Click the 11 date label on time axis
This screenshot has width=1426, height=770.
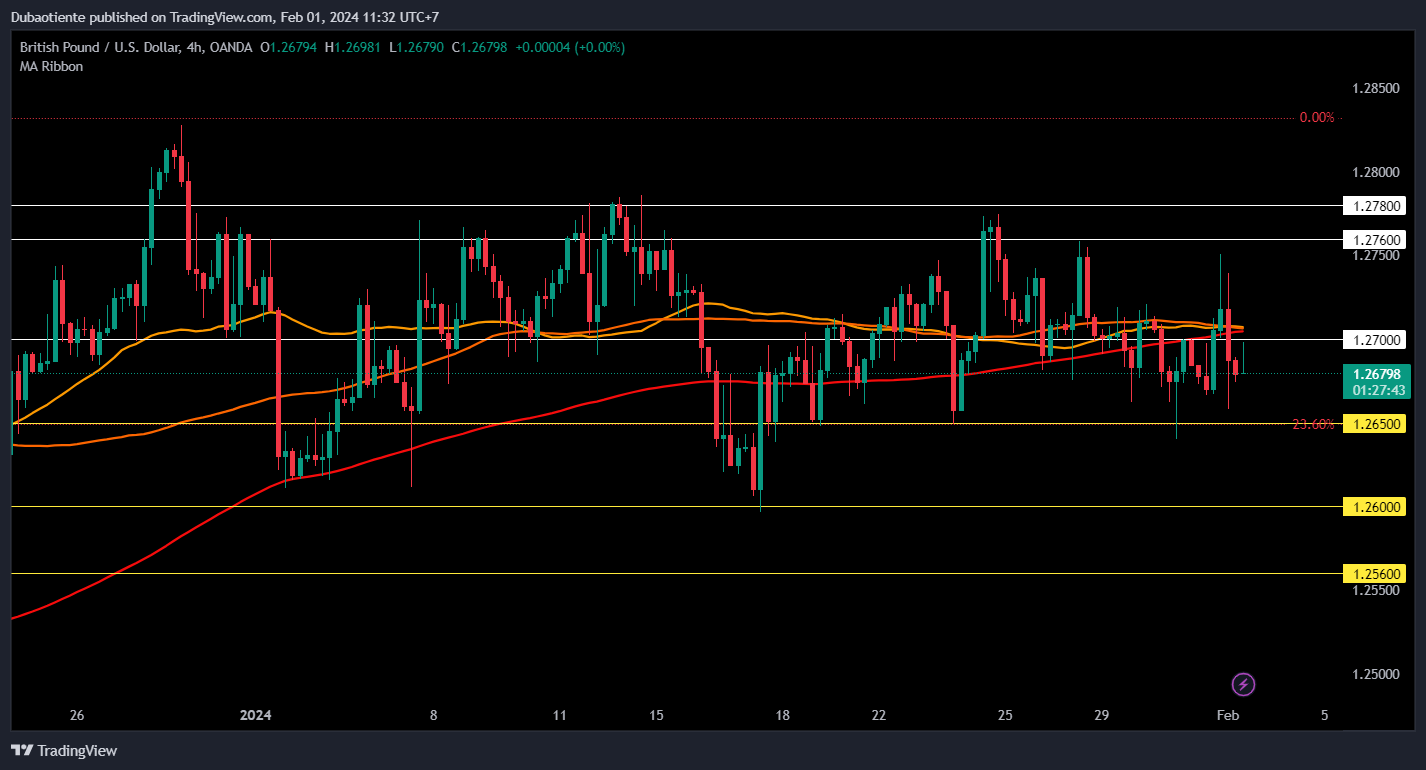pos(559,715)
